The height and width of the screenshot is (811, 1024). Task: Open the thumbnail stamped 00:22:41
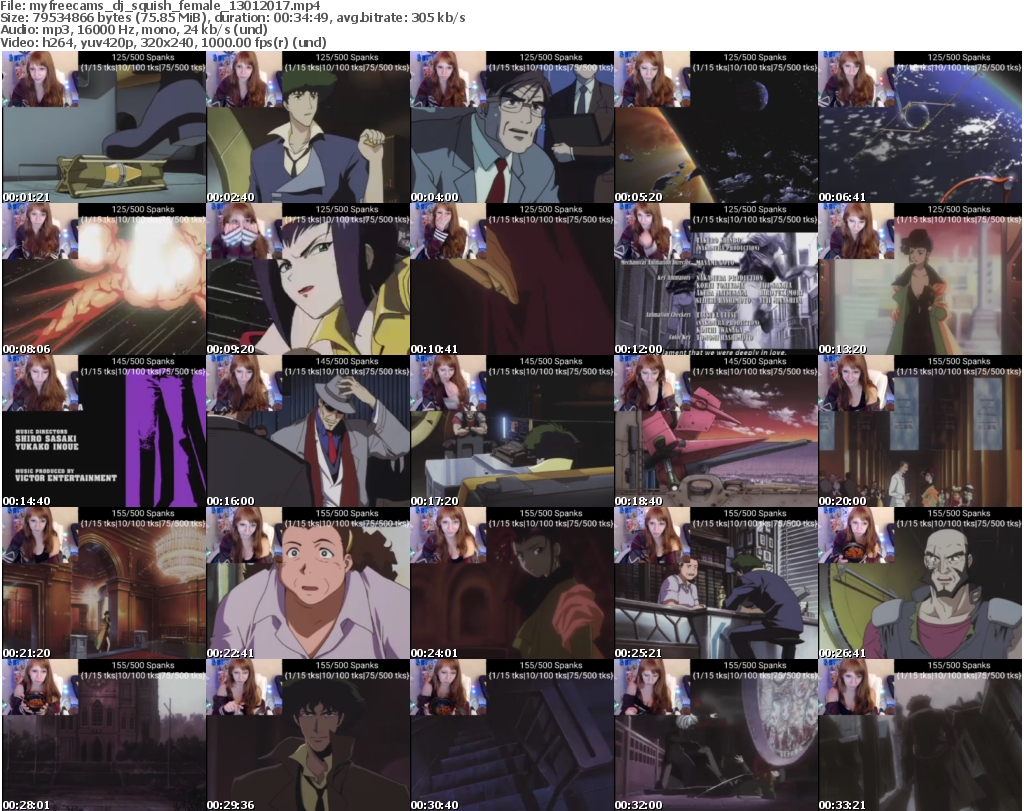point(308,584)
